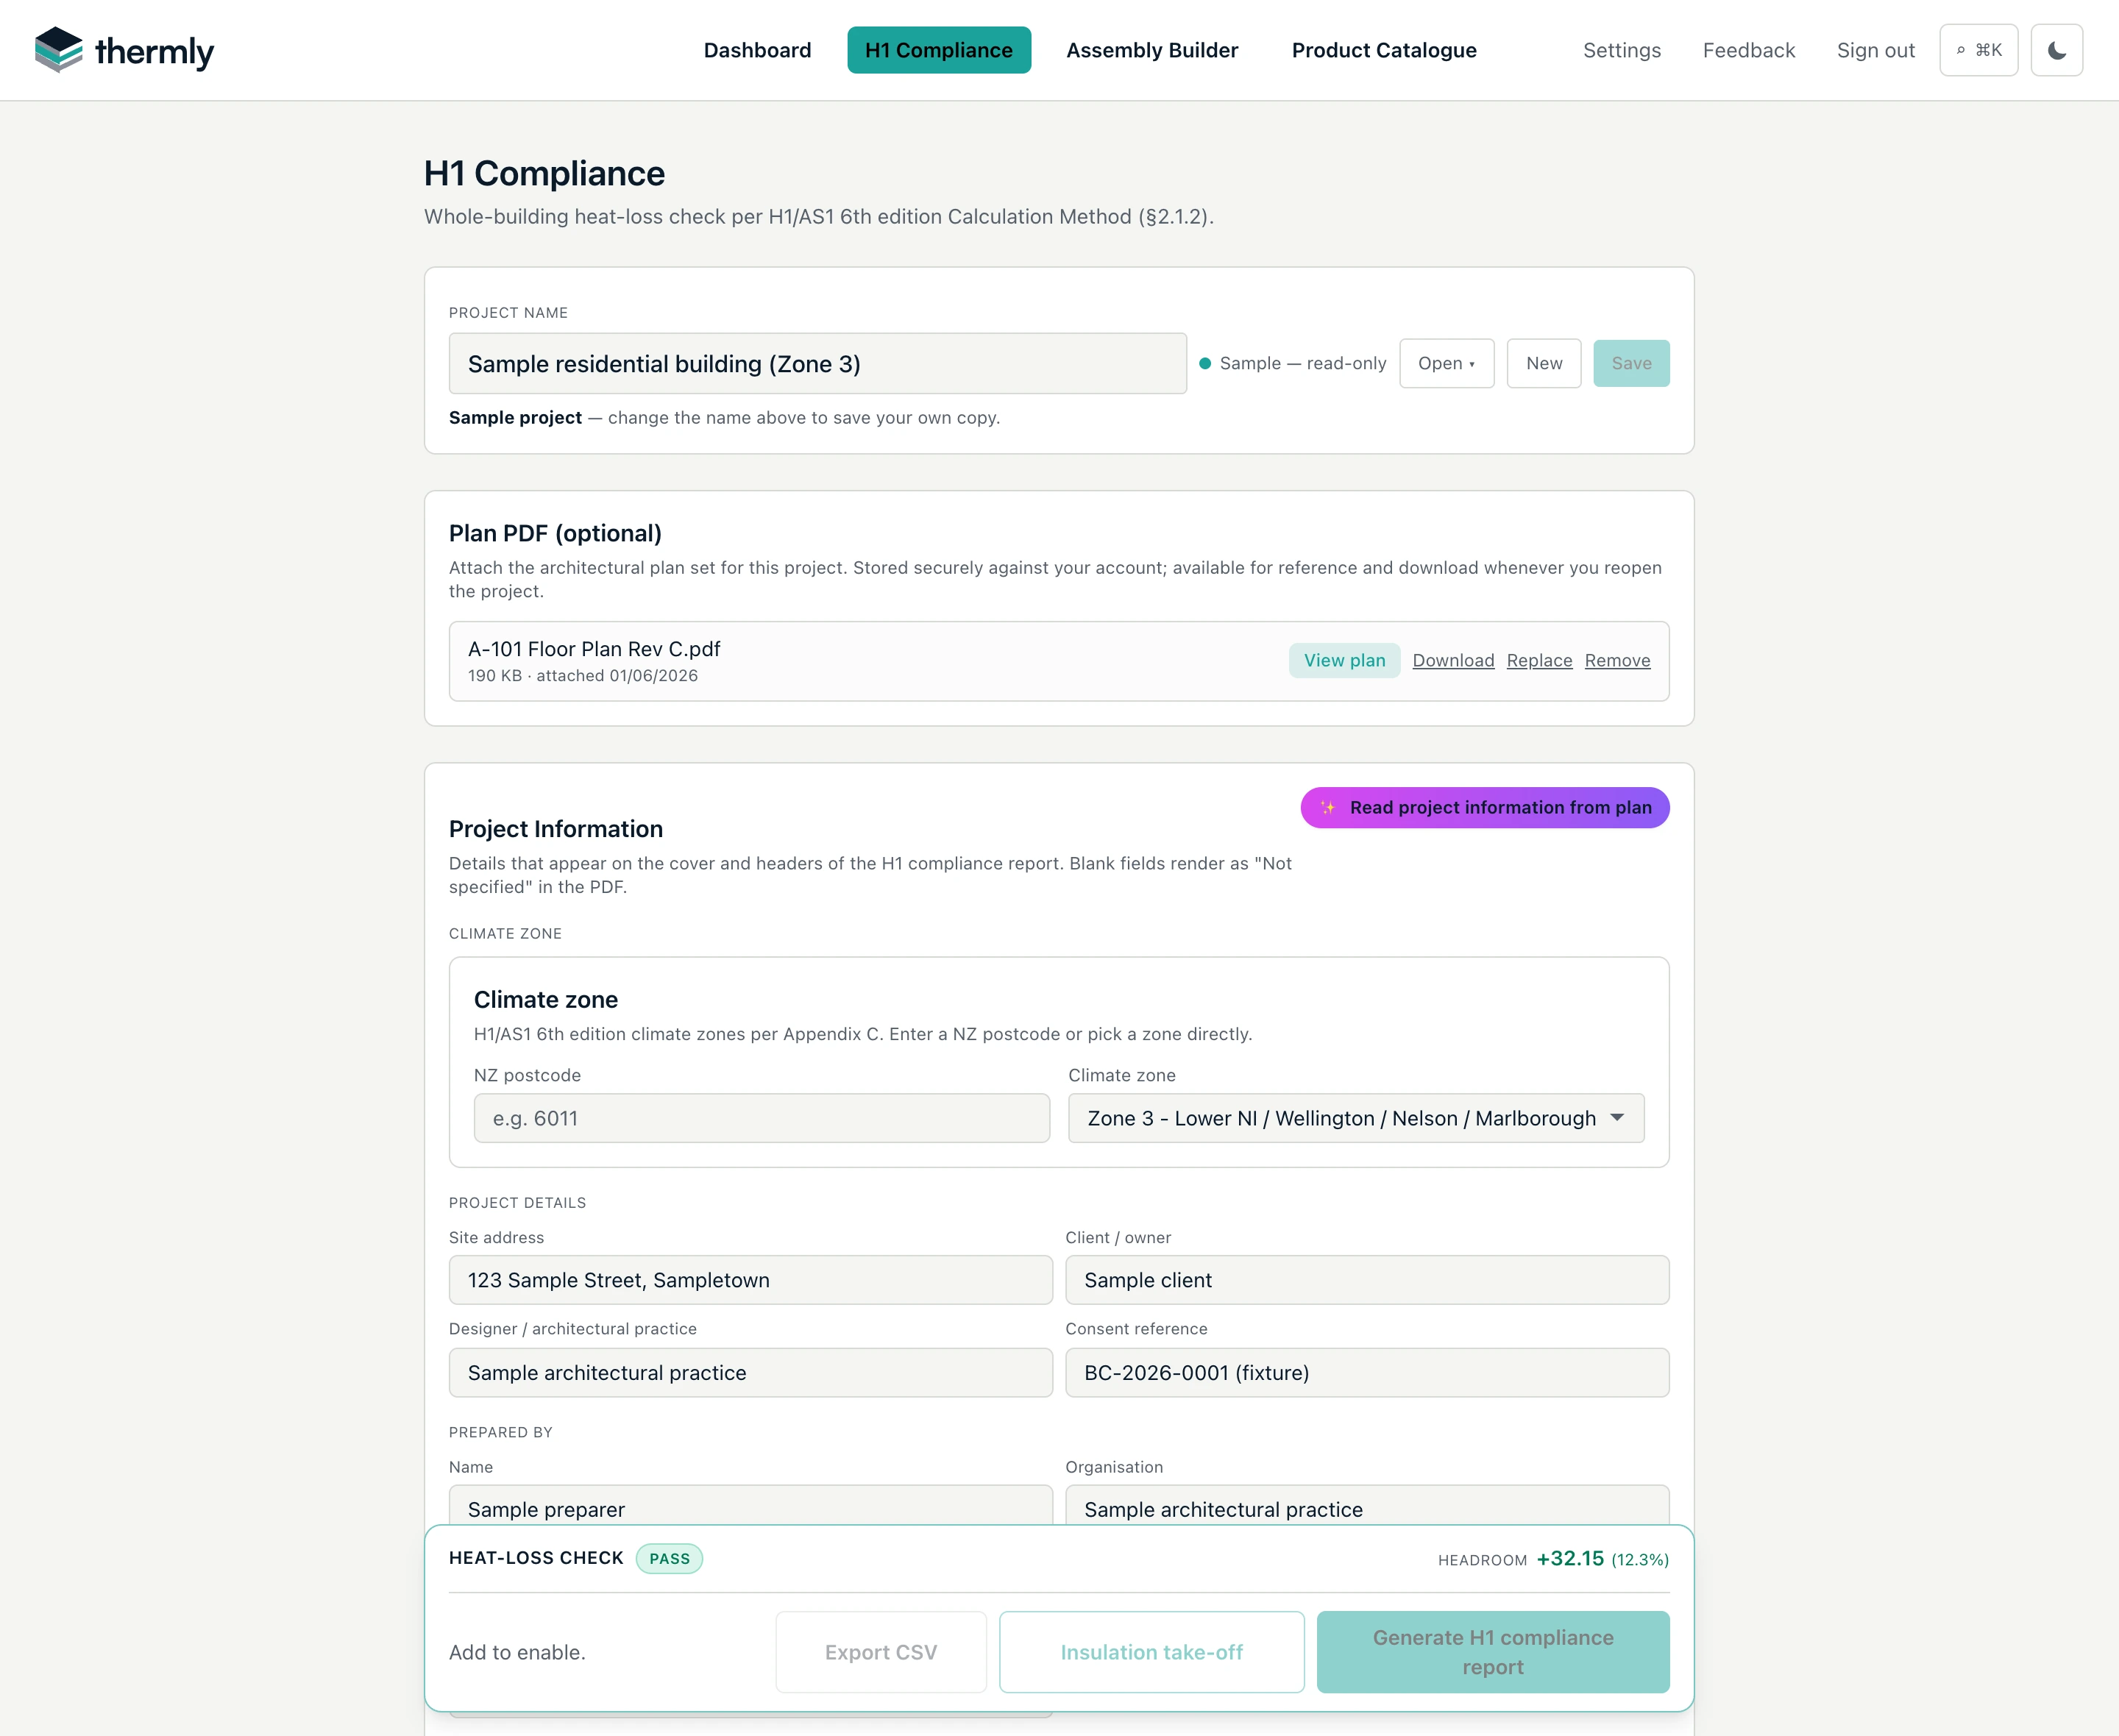
Task: Click the headroom value +32.15
Action: (1569, 1558)
